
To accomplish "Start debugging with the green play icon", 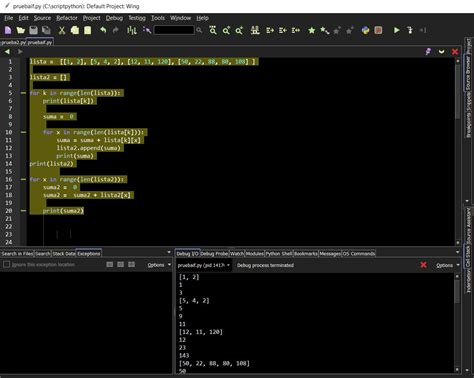I will point(397,30).
